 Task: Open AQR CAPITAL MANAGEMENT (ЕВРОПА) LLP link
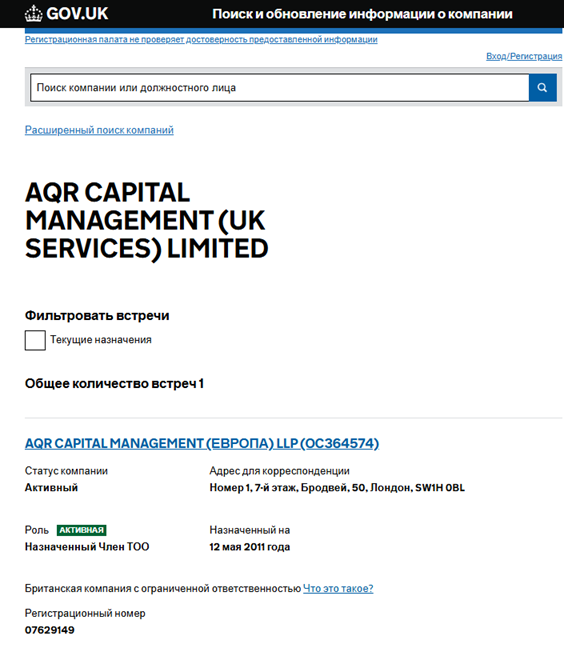(x=202, y=443)
